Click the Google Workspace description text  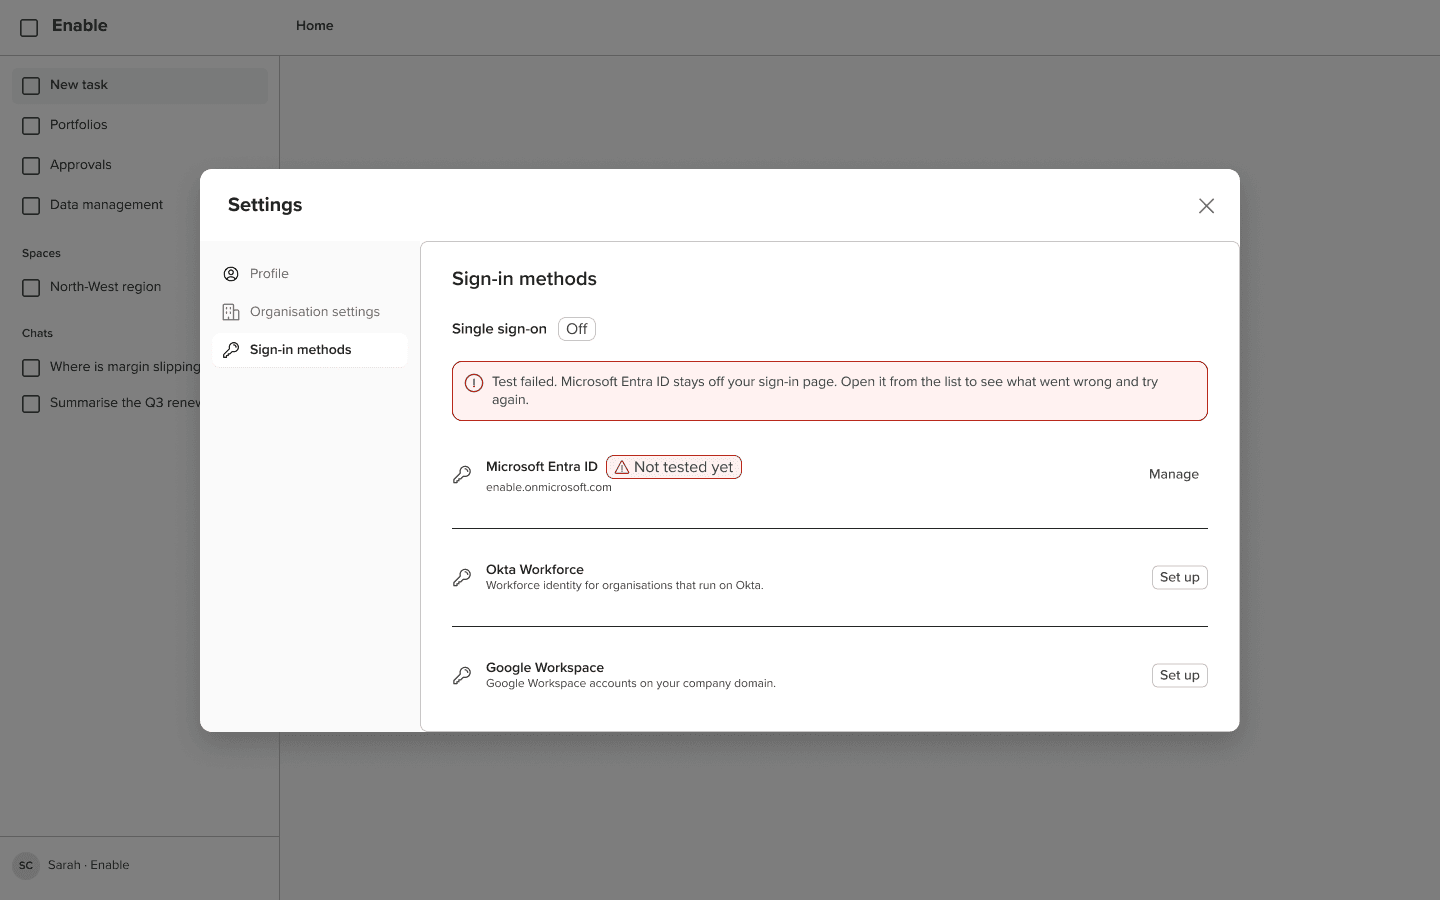point(631,684)
